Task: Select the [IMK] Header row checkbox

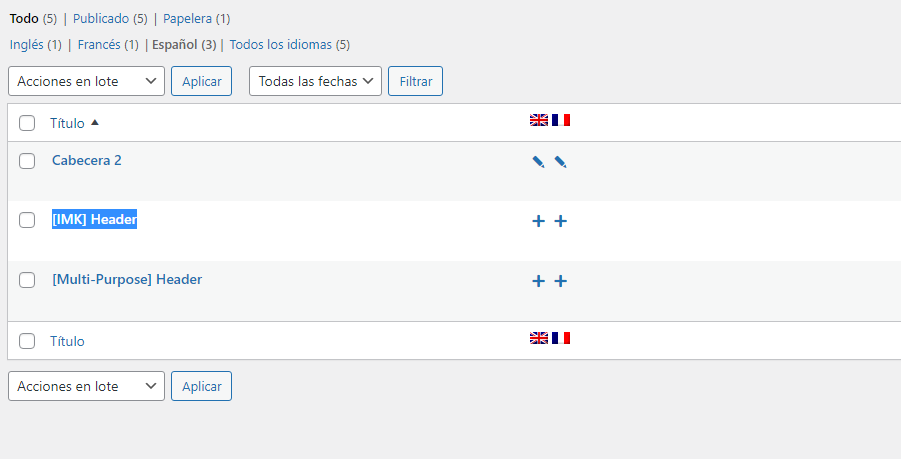Action: [x=27, y=220]
